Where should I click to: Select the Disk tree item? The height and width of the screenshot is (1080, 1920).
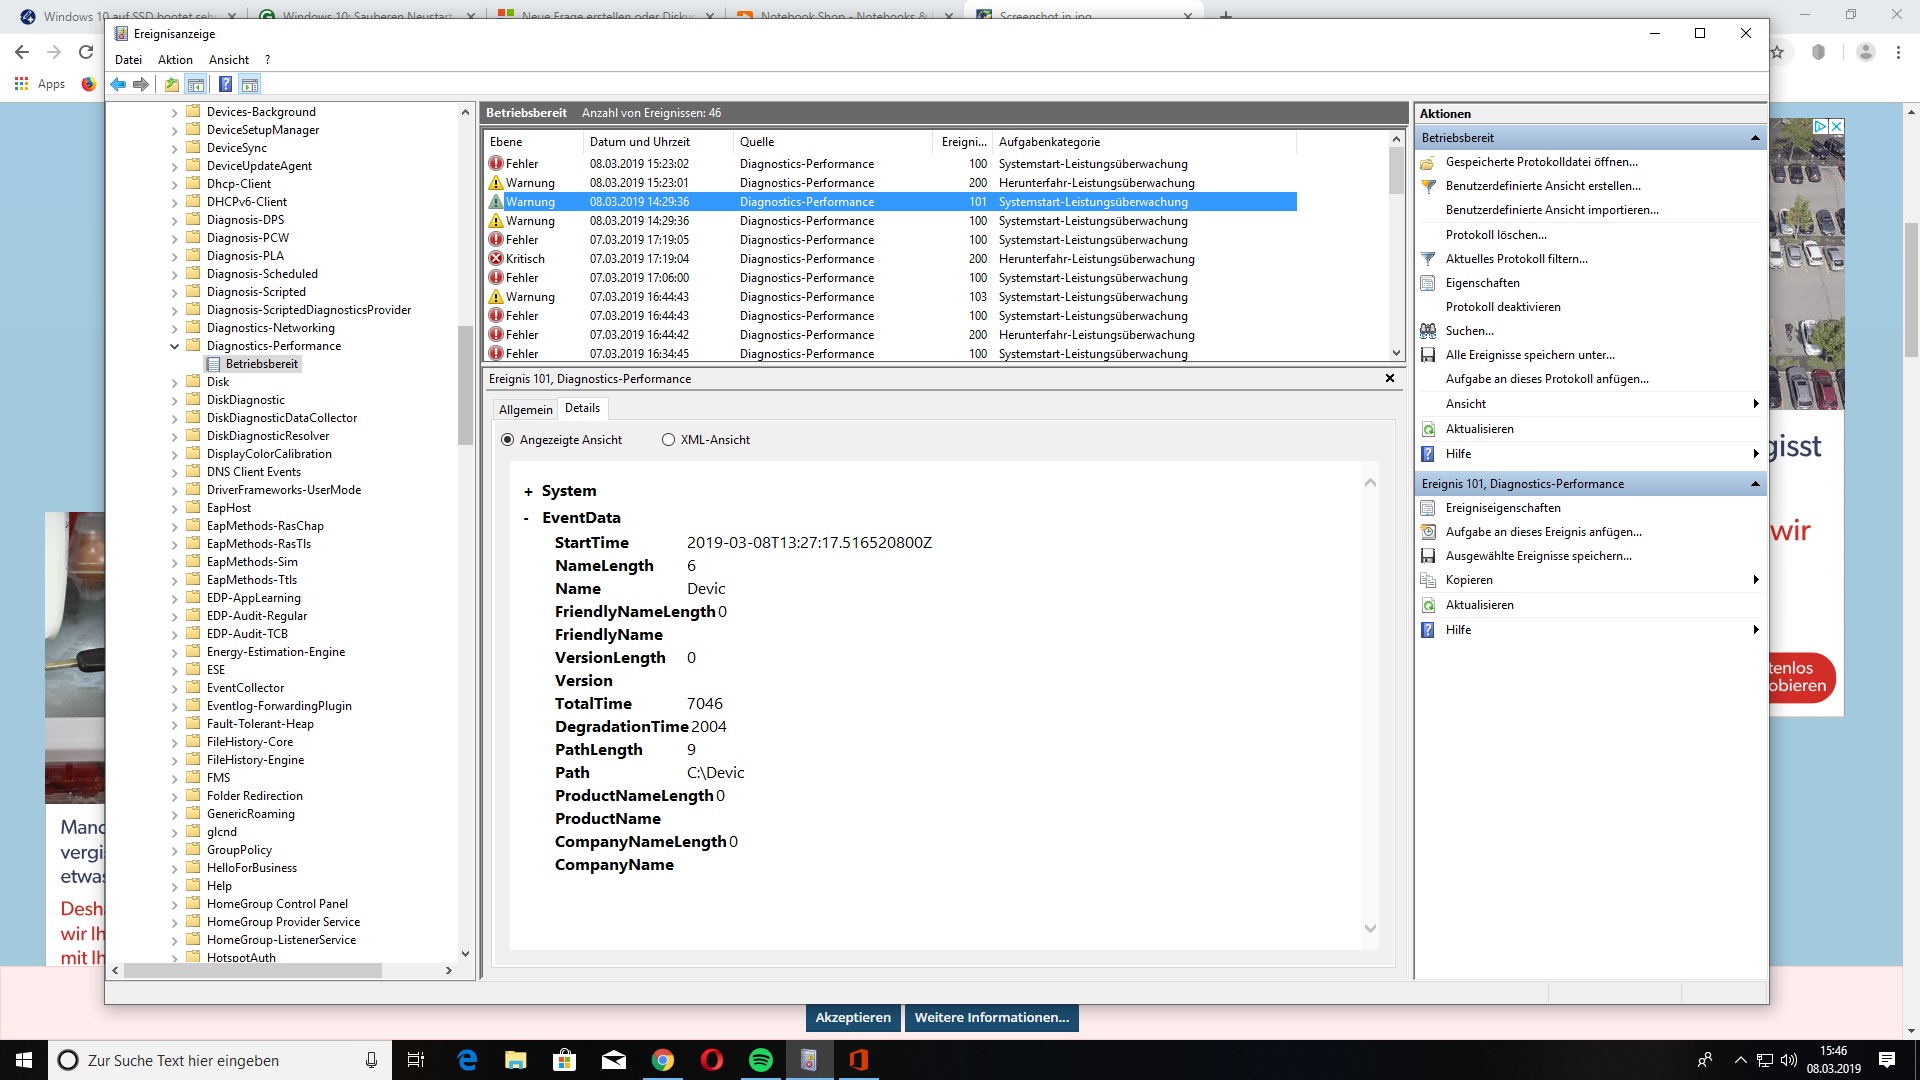[218, 382]
